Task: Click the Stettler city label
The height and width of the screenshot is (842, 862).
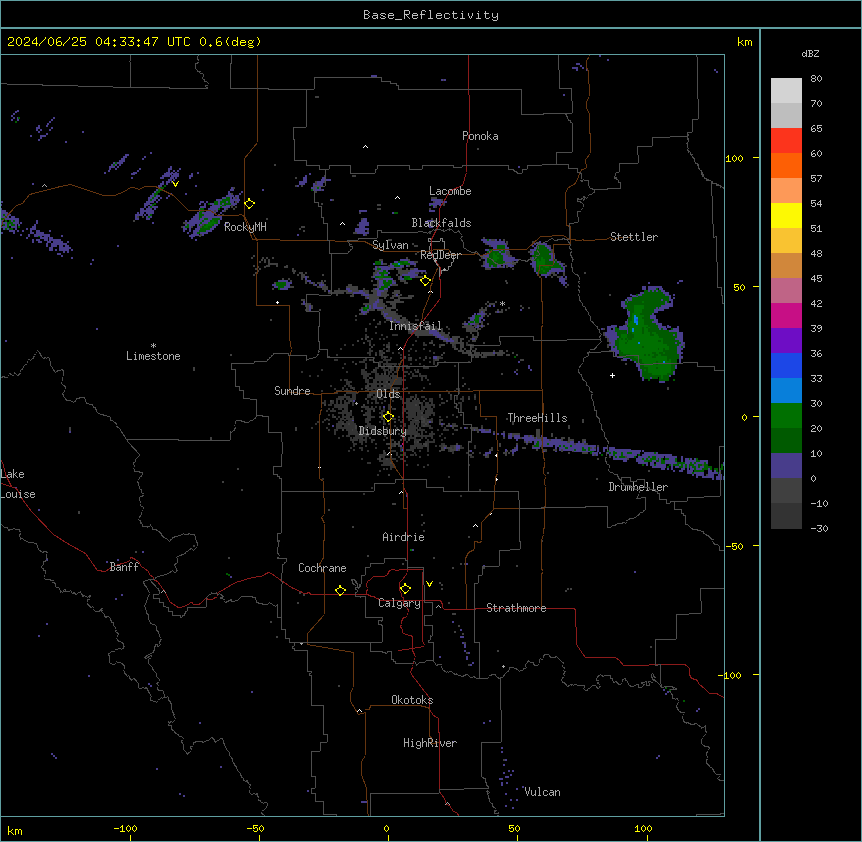Action: pos(634,237)
